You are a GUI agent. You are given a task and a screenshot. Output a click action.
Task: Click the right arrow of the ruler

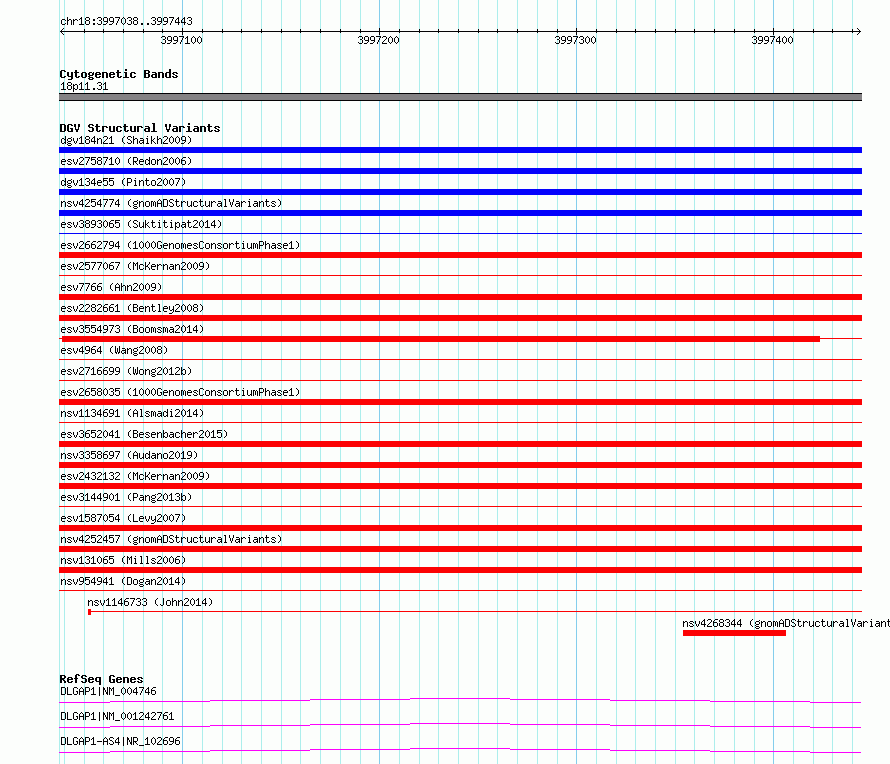coord(858,31)
